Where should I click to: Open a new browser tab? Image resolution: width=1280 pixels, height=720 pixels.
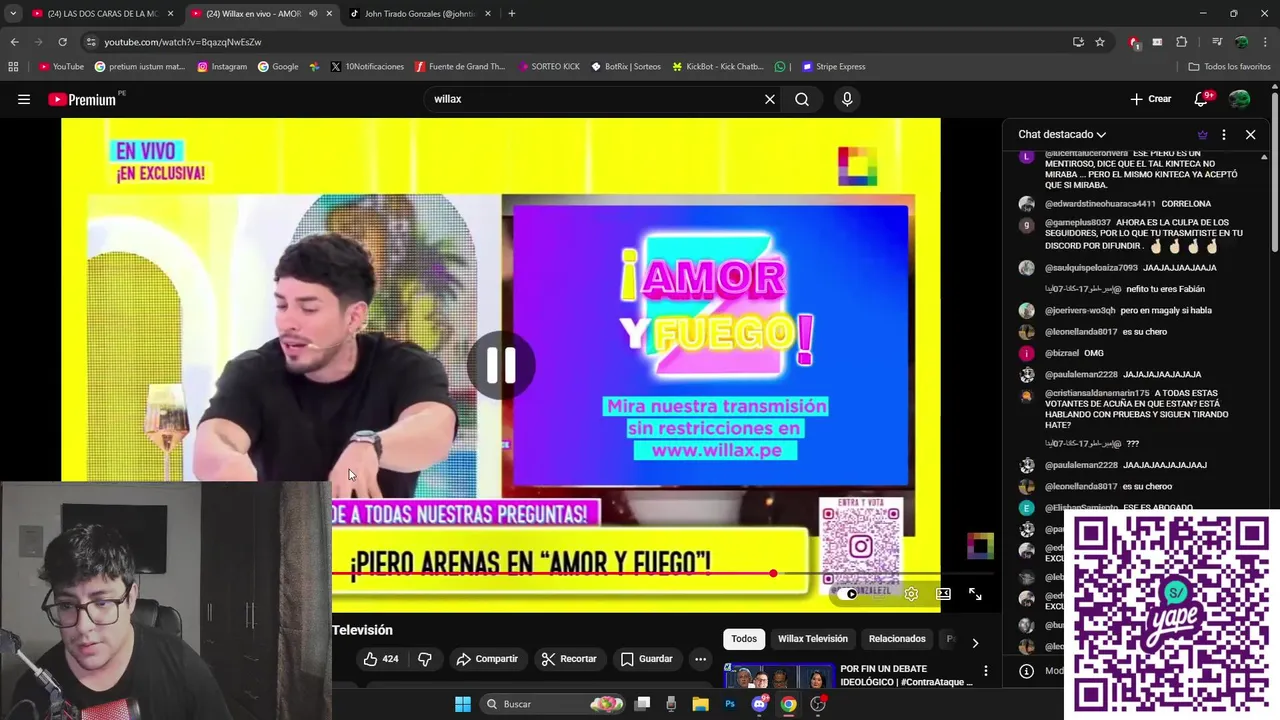coord(512,14)
